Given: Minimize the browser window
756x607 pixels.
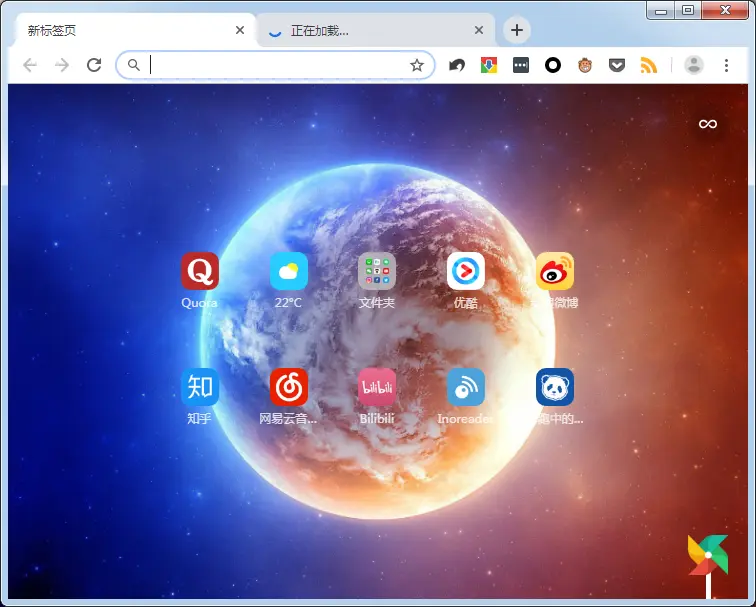Looking at the screenshot, I should coord(661,11).
